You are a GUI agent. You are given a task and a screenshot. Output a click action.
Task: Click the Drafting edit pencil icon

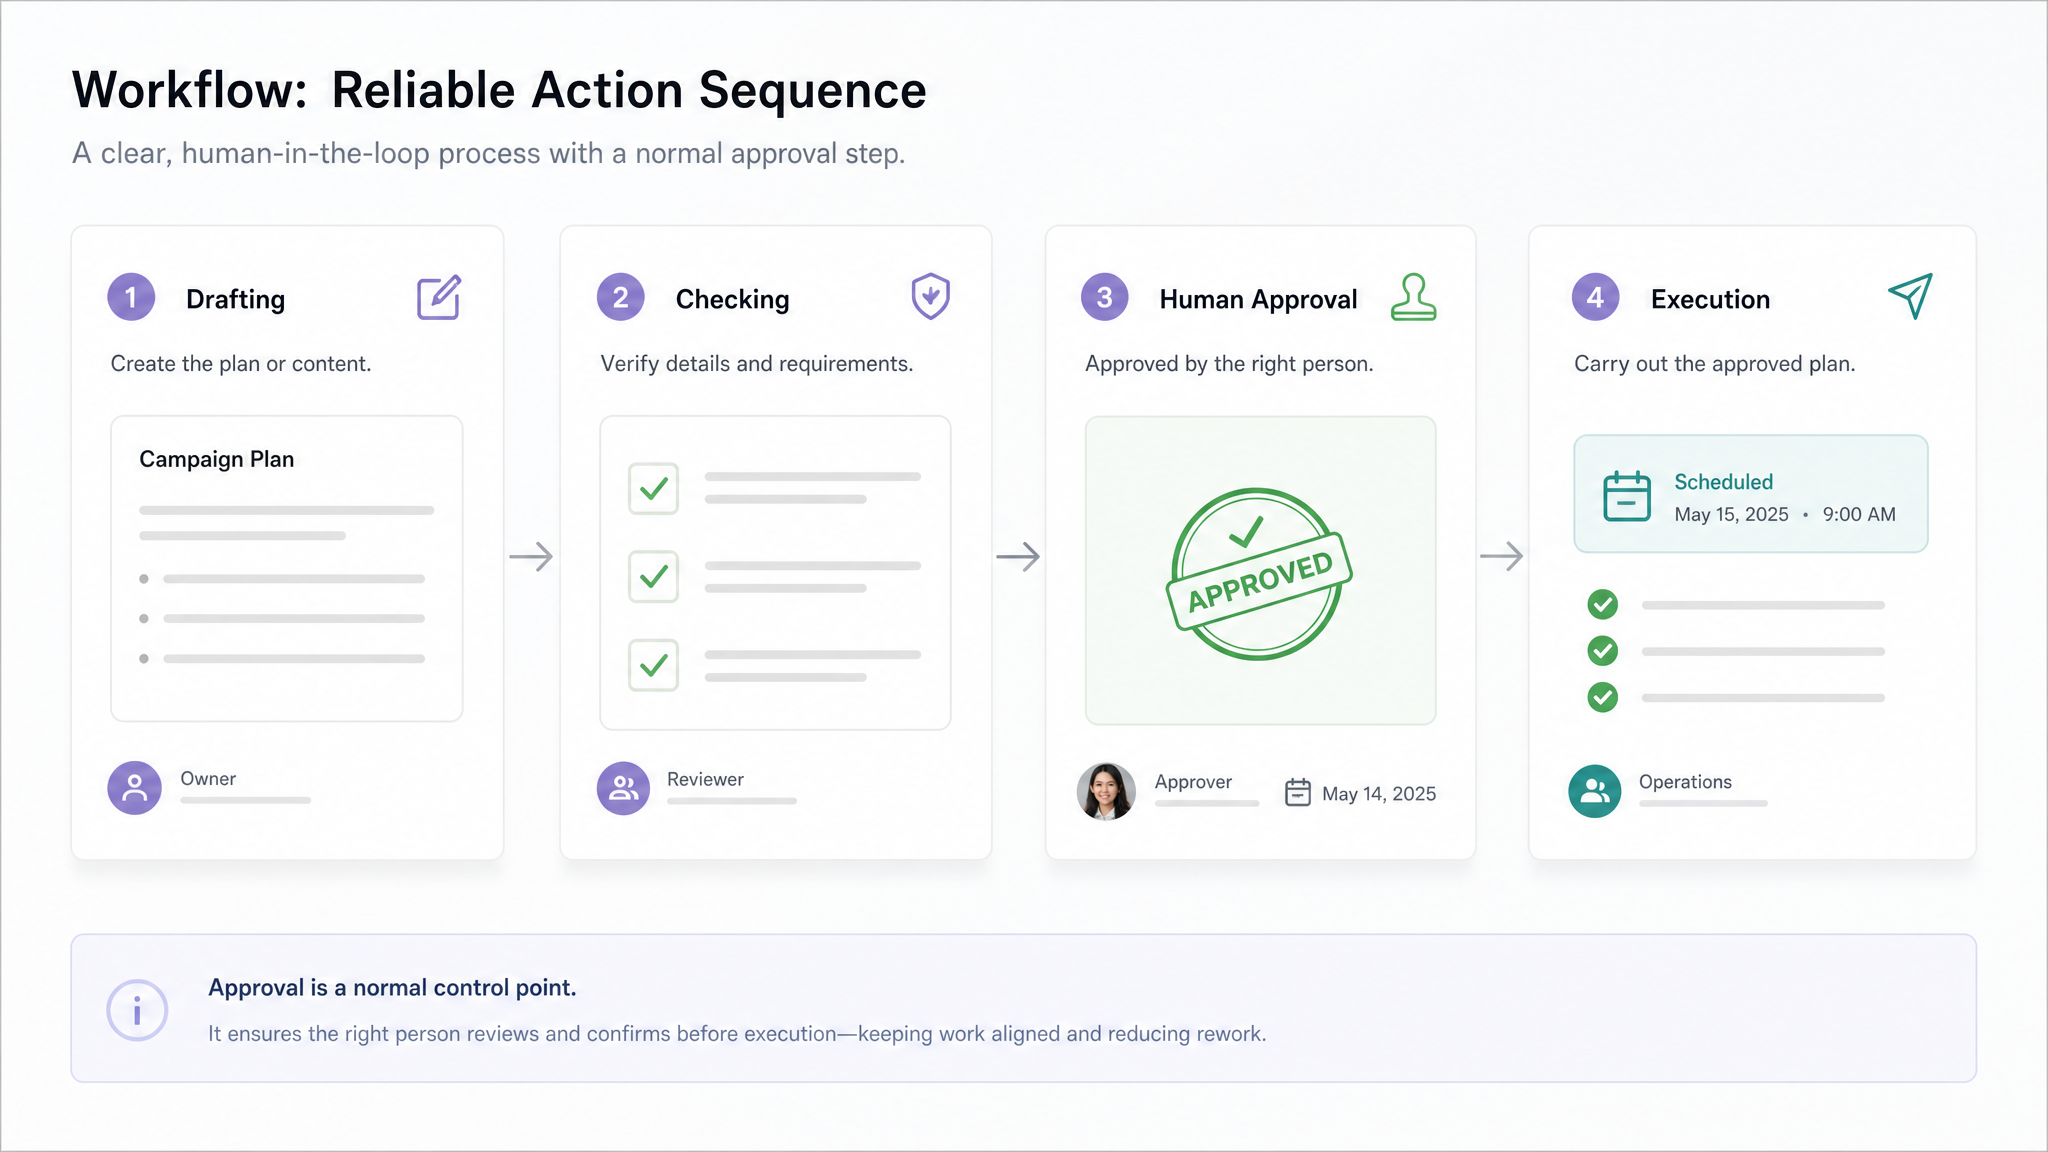click(x=439, y=297)
